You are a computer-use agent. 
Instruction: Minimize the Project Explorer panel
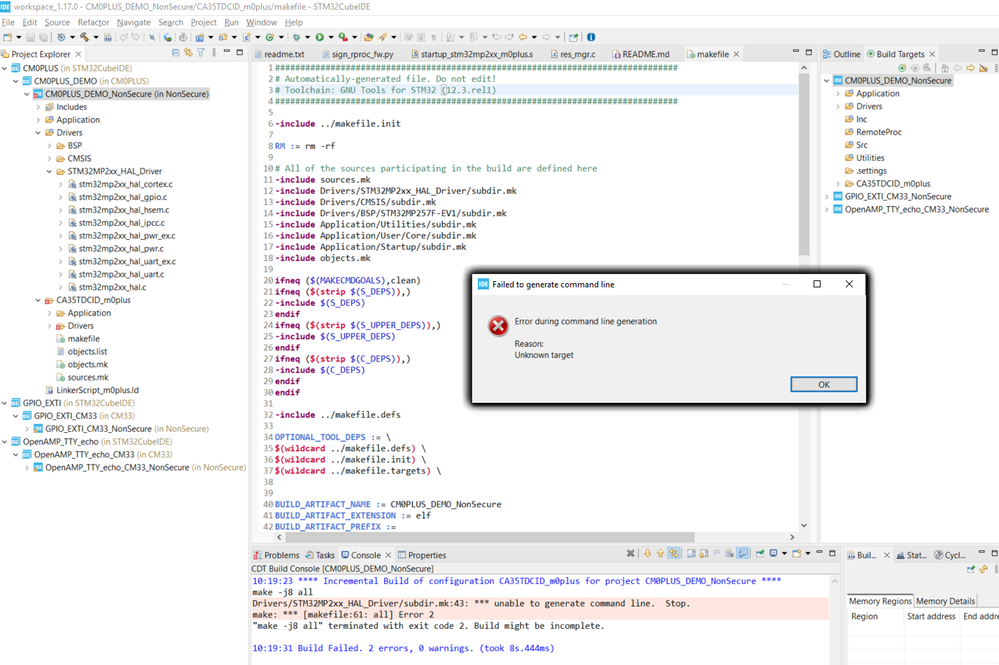(x=226, y=52)
